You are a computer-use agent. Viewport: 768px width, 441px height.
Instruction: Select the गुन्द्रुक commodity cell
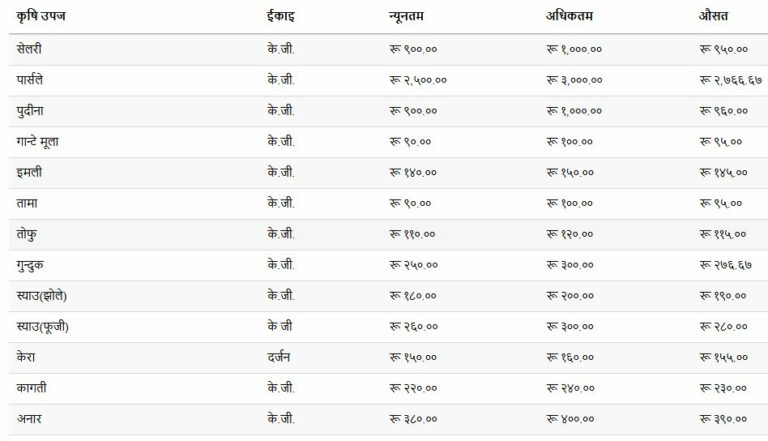point(30,265)
